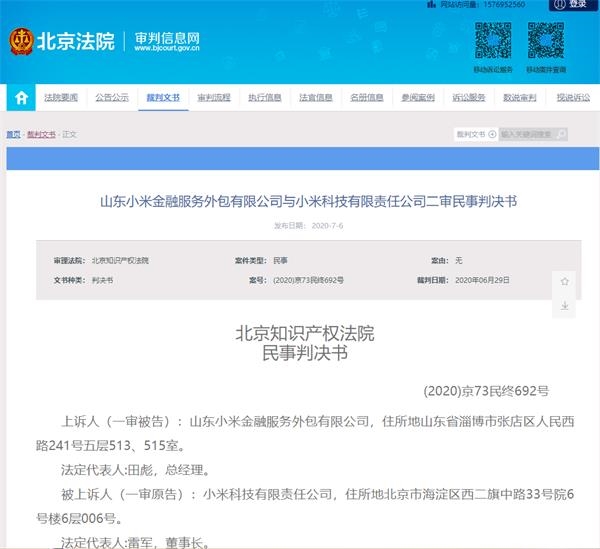Screen dimensions: 600x549
Task: Click the 北京知识产权法院 document heading
Action: point(305,333)
